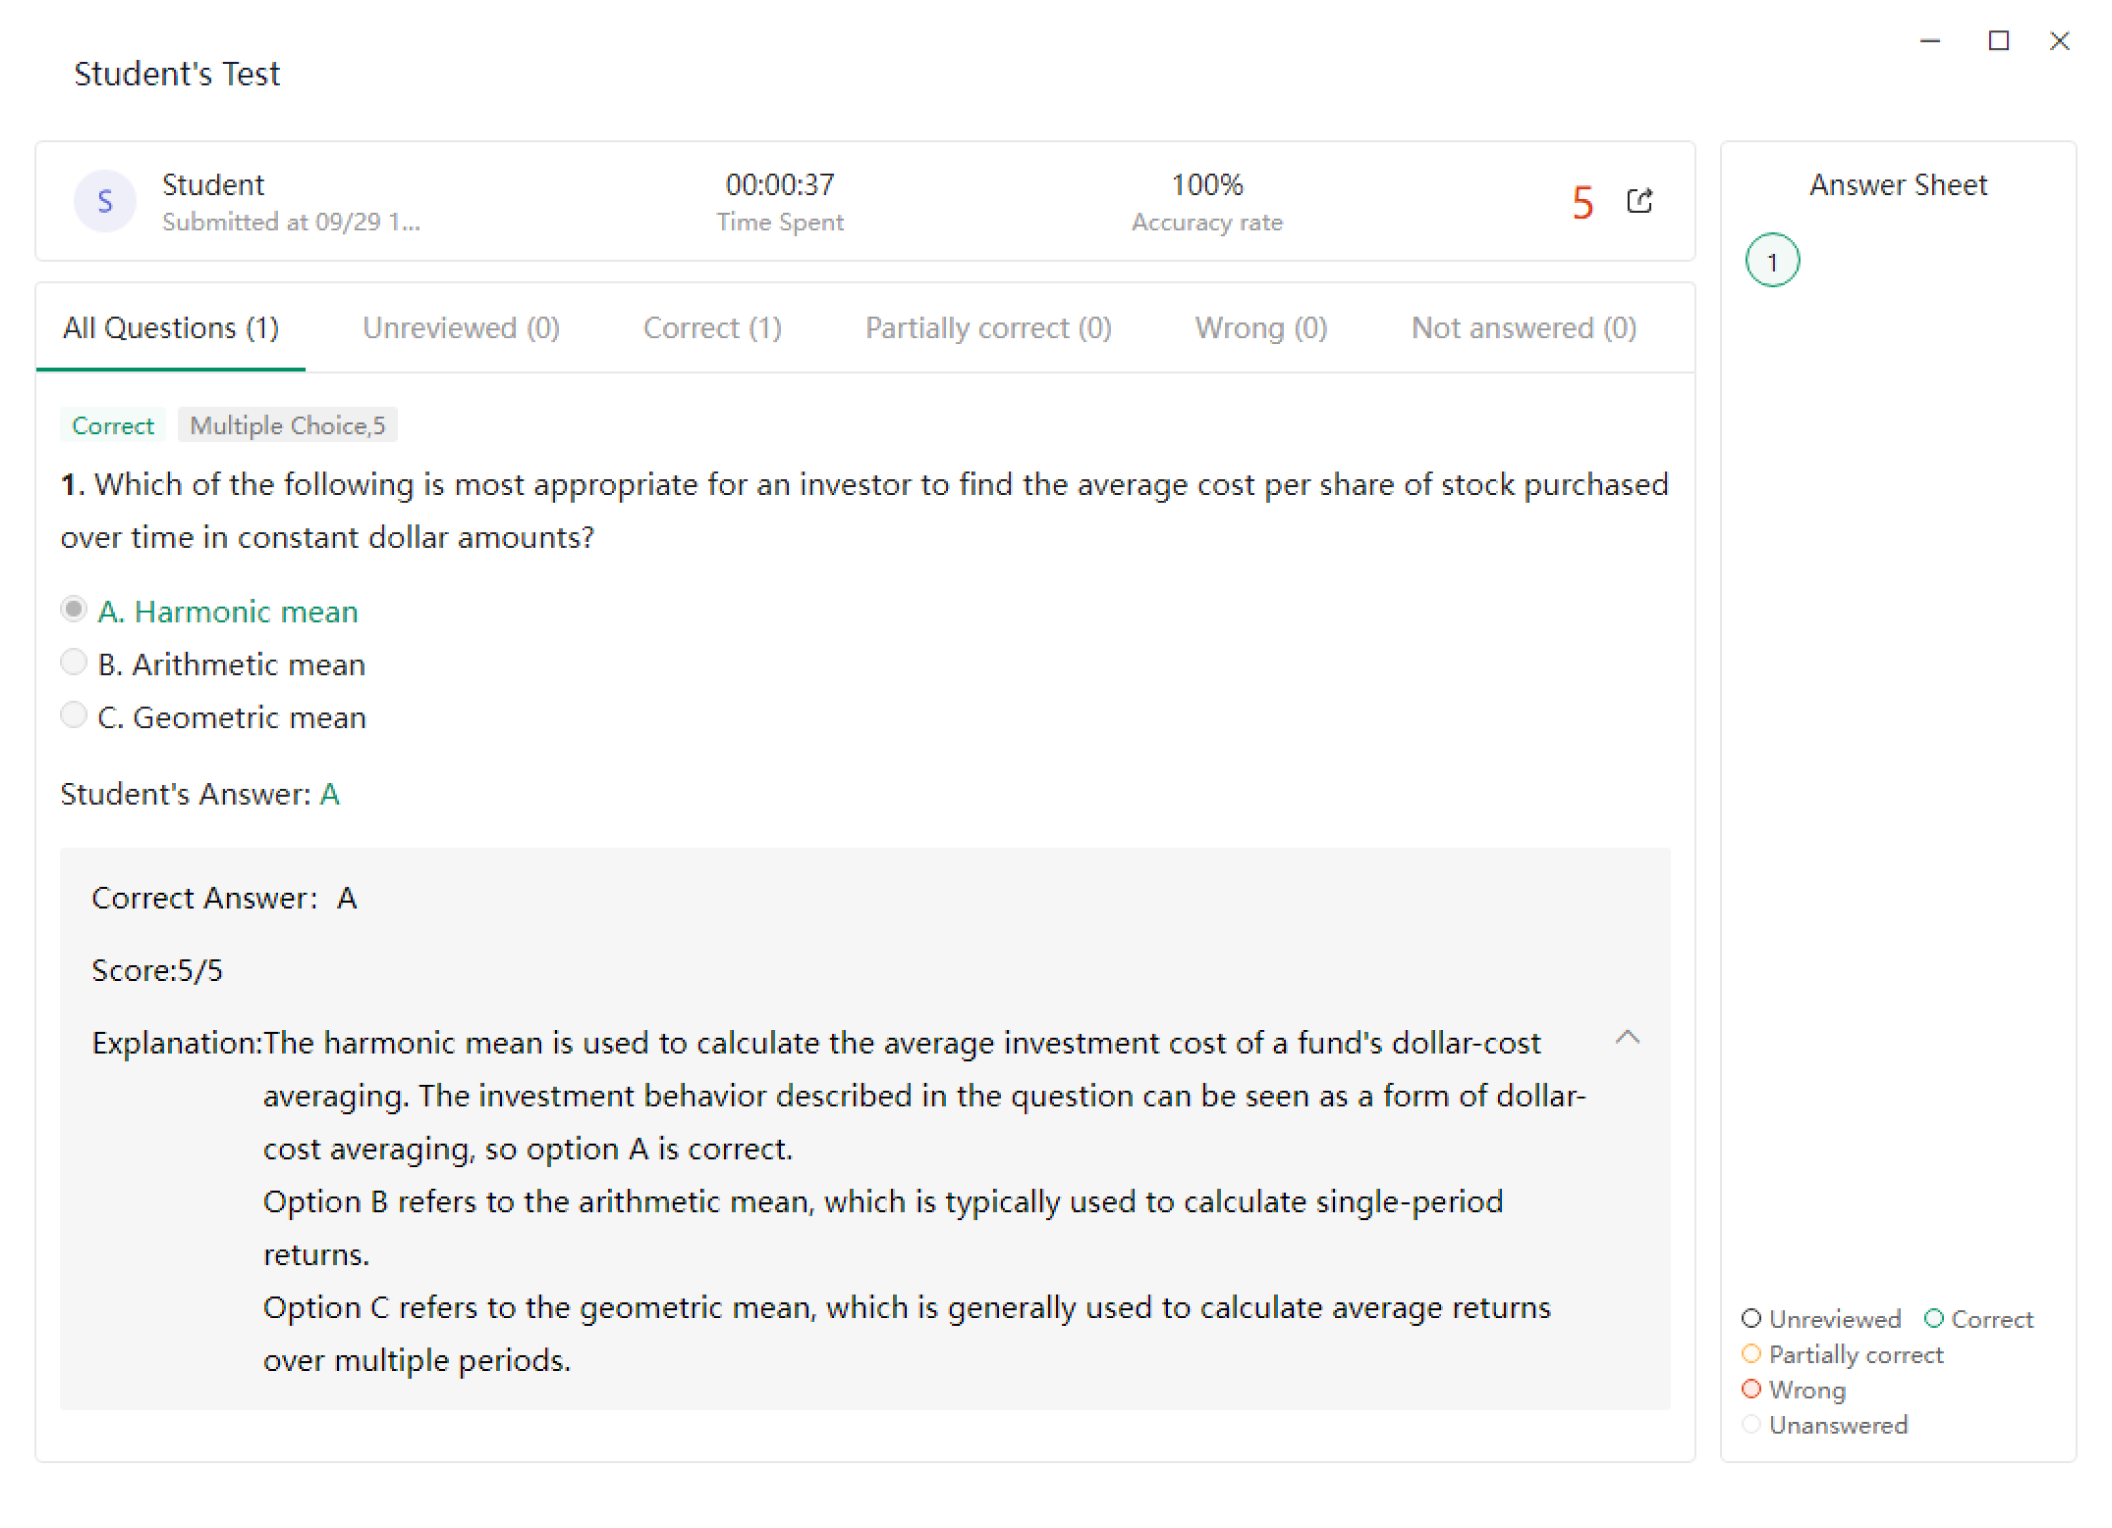2112x1528 pixels.
Task: Click the Unreviewed legend item
Action: (x=1821, y=1319)
